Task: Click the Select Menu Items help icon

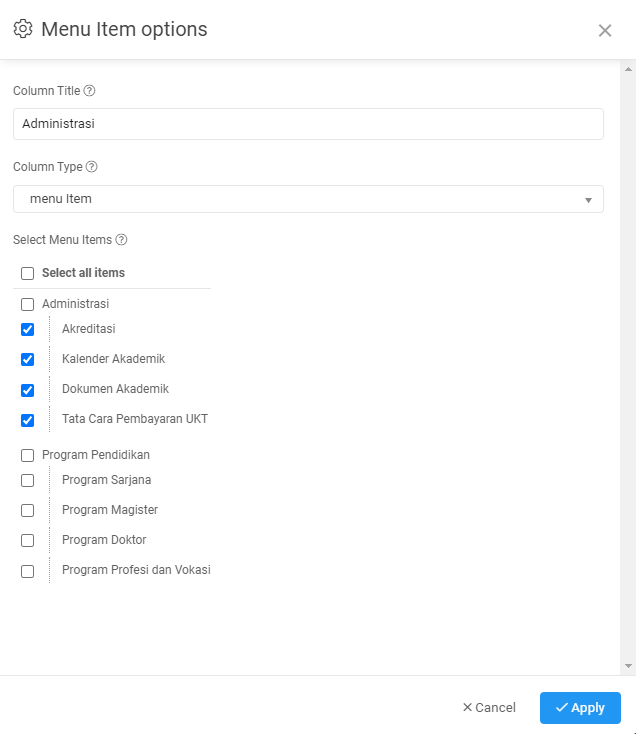Action: point(121,240)
